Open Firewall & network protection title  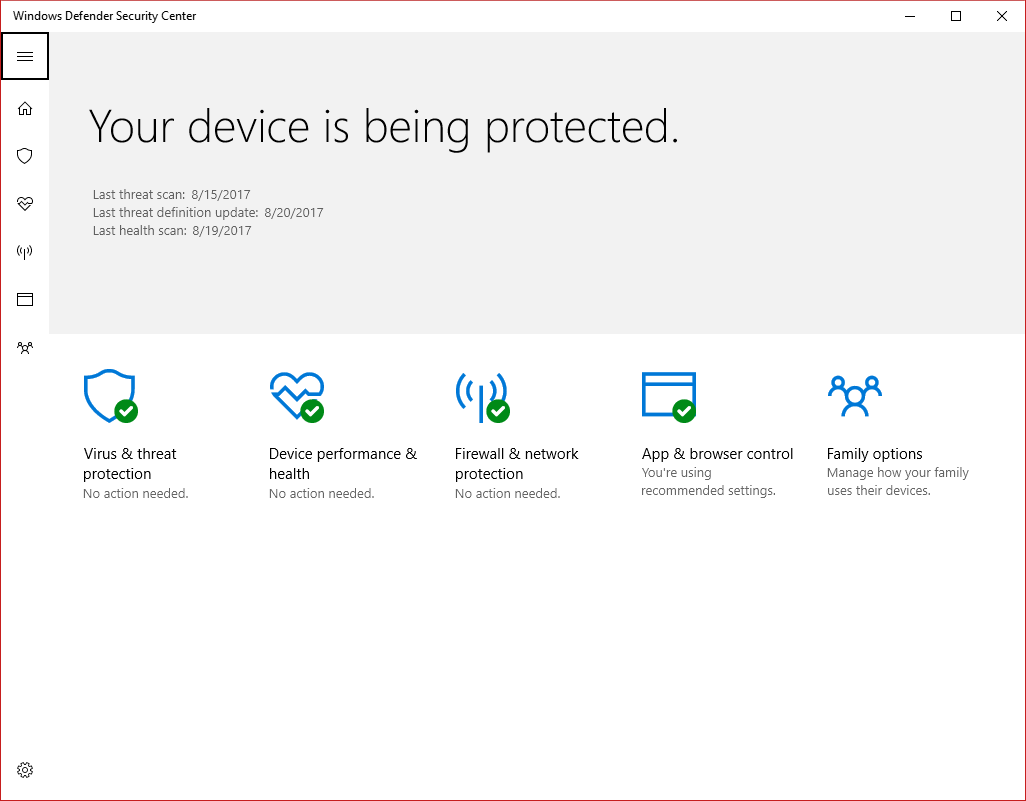tap(516, 463)
